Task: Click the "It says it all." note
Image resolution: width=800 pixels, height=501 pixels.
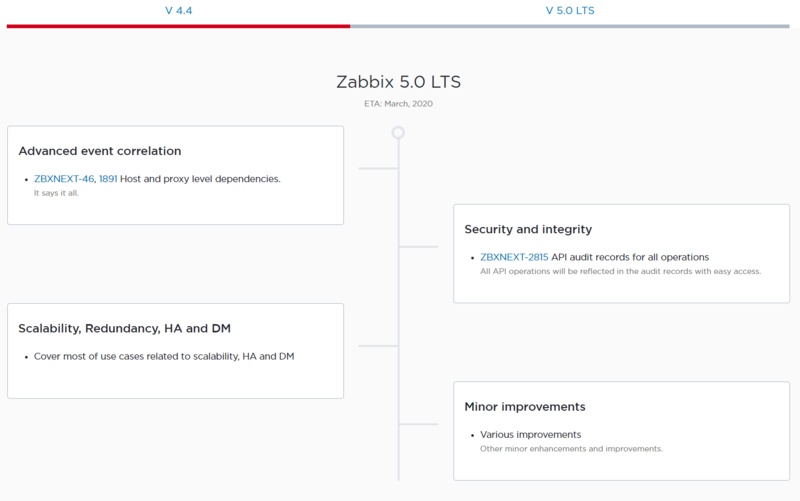Action: 56,193
